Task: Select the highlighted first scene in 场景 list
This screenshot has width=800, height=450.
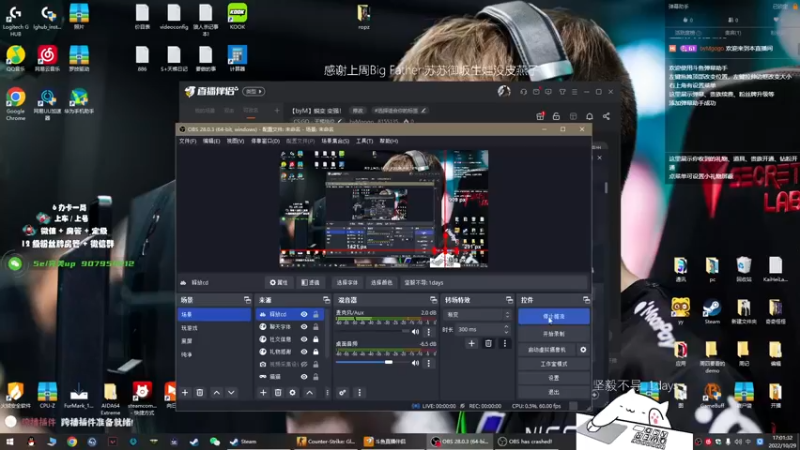Action: [x=214, y=314]
